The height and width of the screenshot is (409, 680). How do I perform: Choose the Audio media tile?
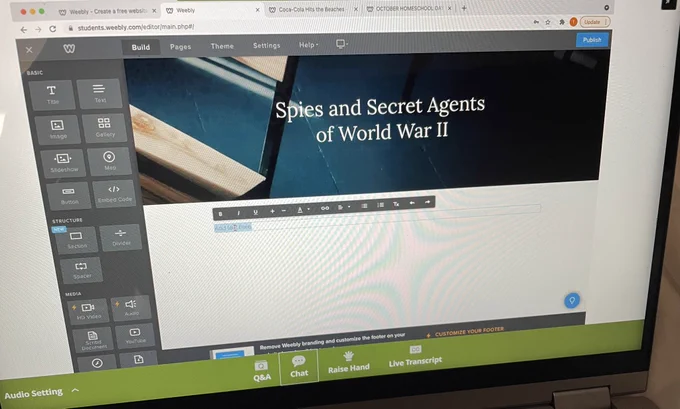coord(131,308)
